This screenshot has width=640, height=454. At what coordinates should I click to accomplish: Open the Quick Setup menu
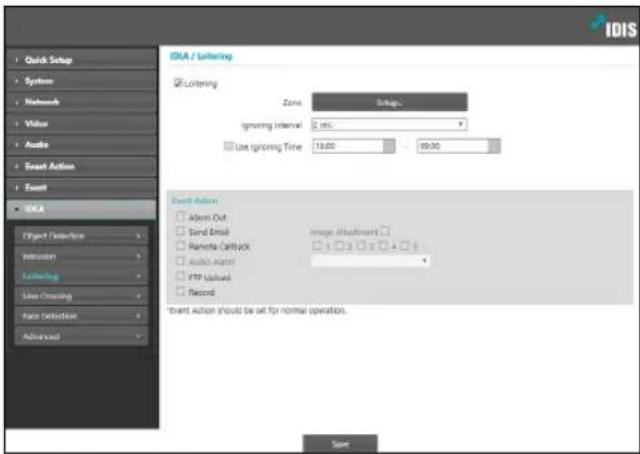click(x=81, y=60)
